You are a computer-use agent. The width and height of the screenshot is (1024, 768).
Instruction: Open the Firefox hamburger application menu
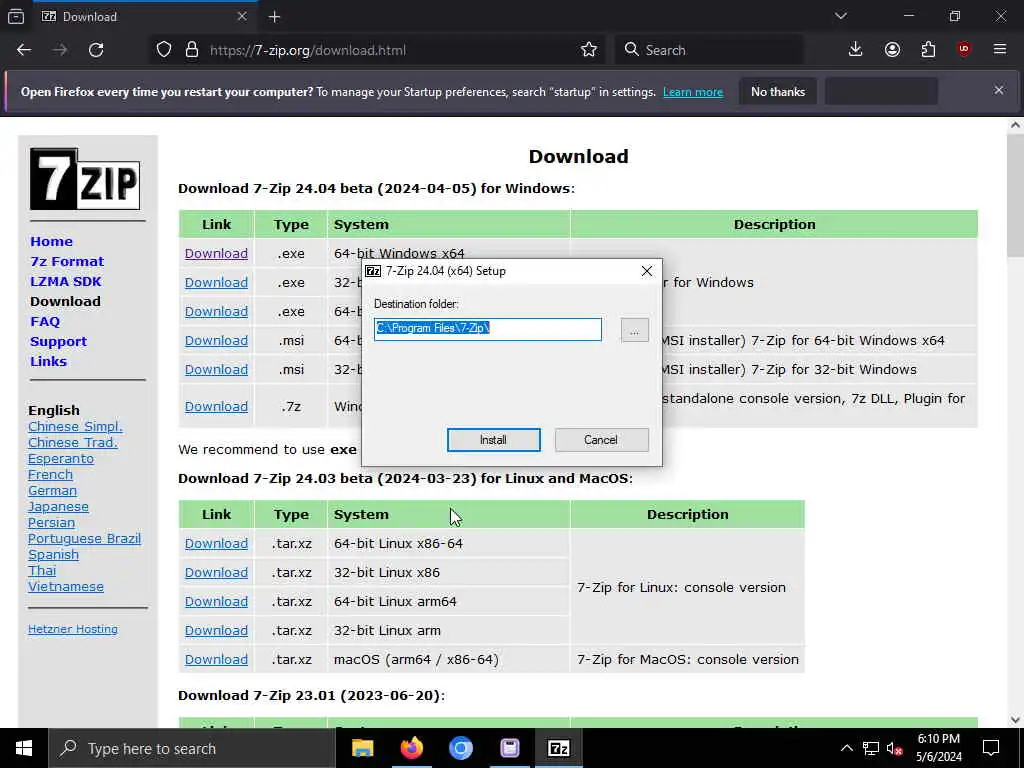click(1000, 50)
